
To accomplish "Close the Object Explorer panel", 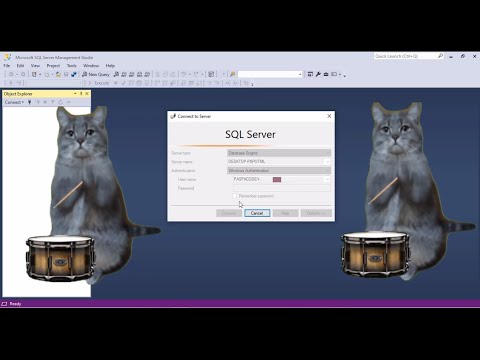I will click(87, 94).
